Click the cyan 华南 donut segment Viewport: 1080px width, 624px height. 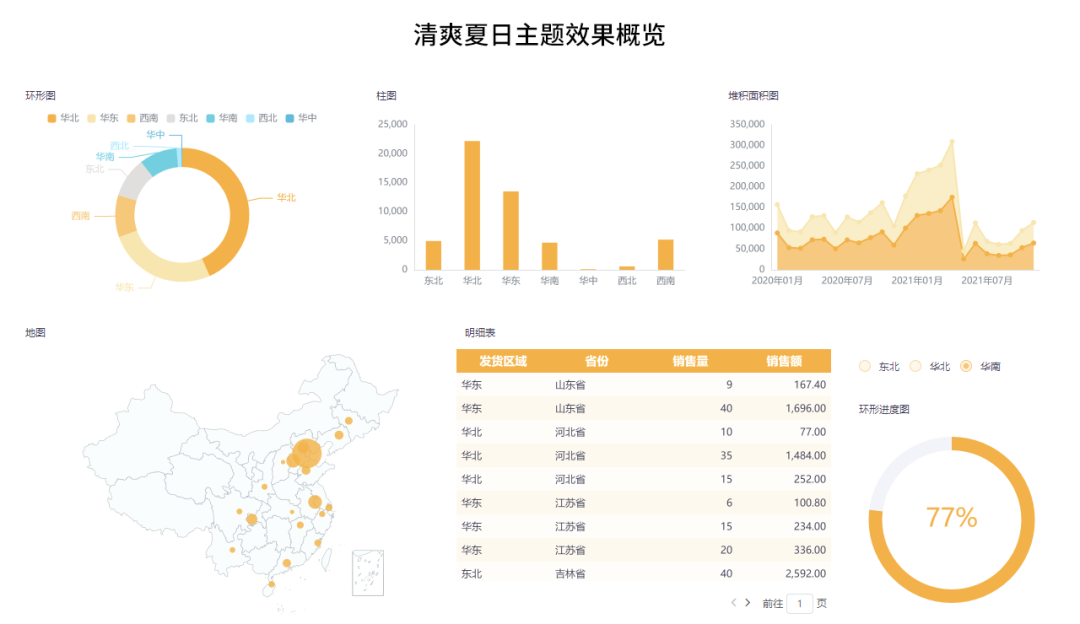click(160, 160)
